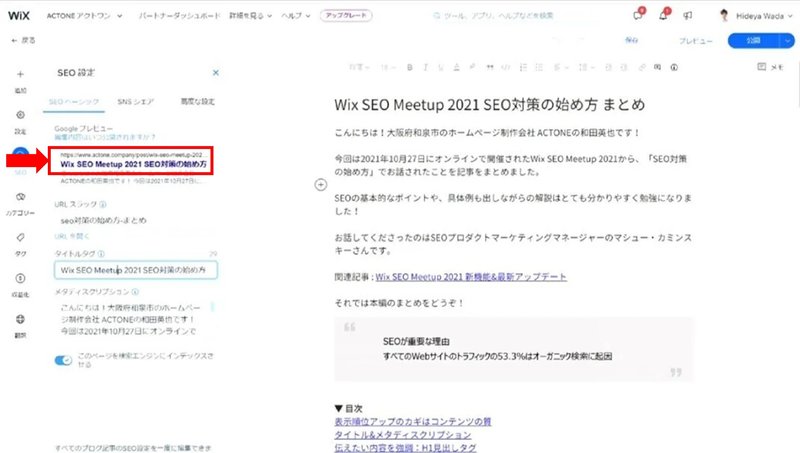Click the search bar in the header
This screenshot has height=453, width=800.
(x=494, y=16)
